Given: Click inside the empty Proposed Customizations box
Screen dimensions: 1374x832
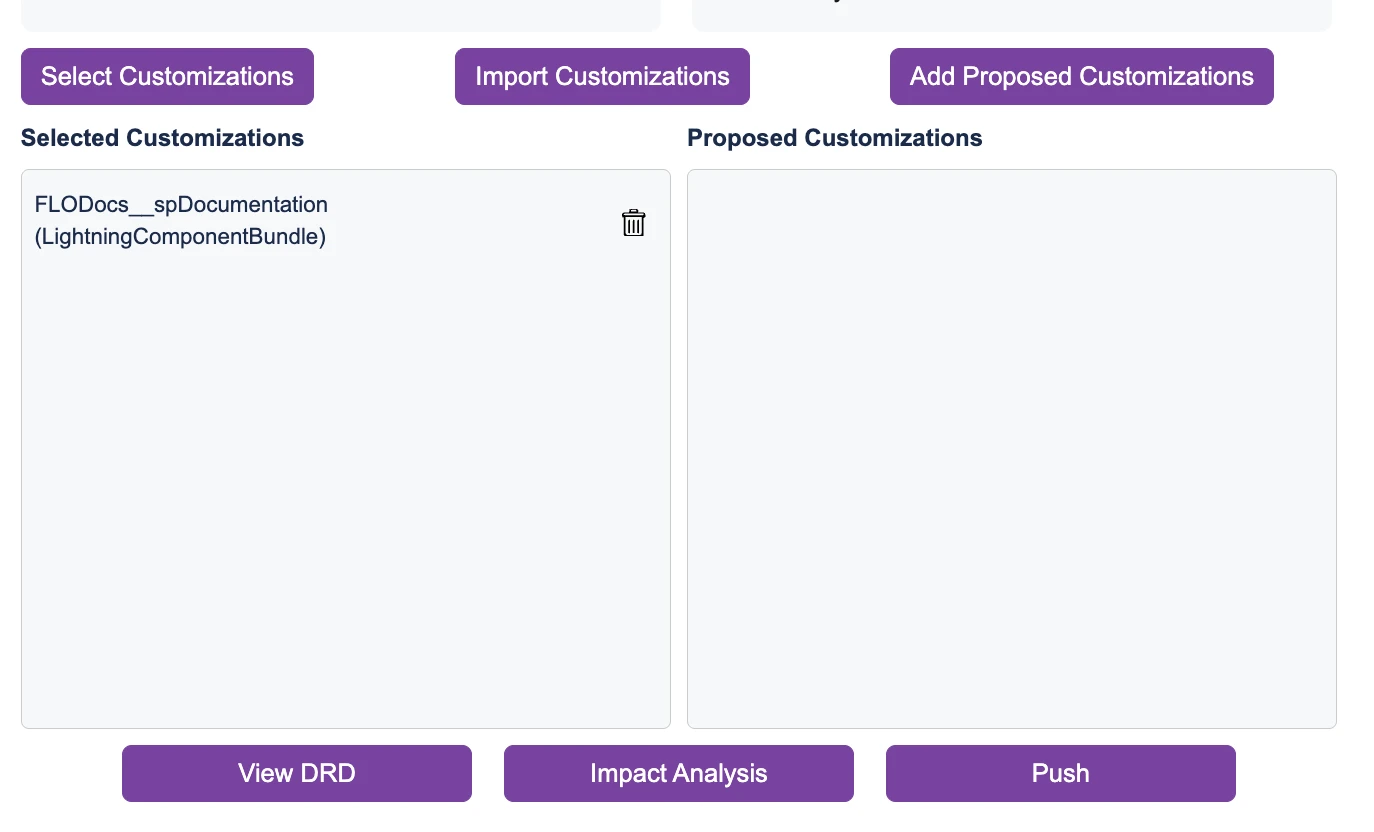Looking at the screenshot, I should click(1011, 449).
